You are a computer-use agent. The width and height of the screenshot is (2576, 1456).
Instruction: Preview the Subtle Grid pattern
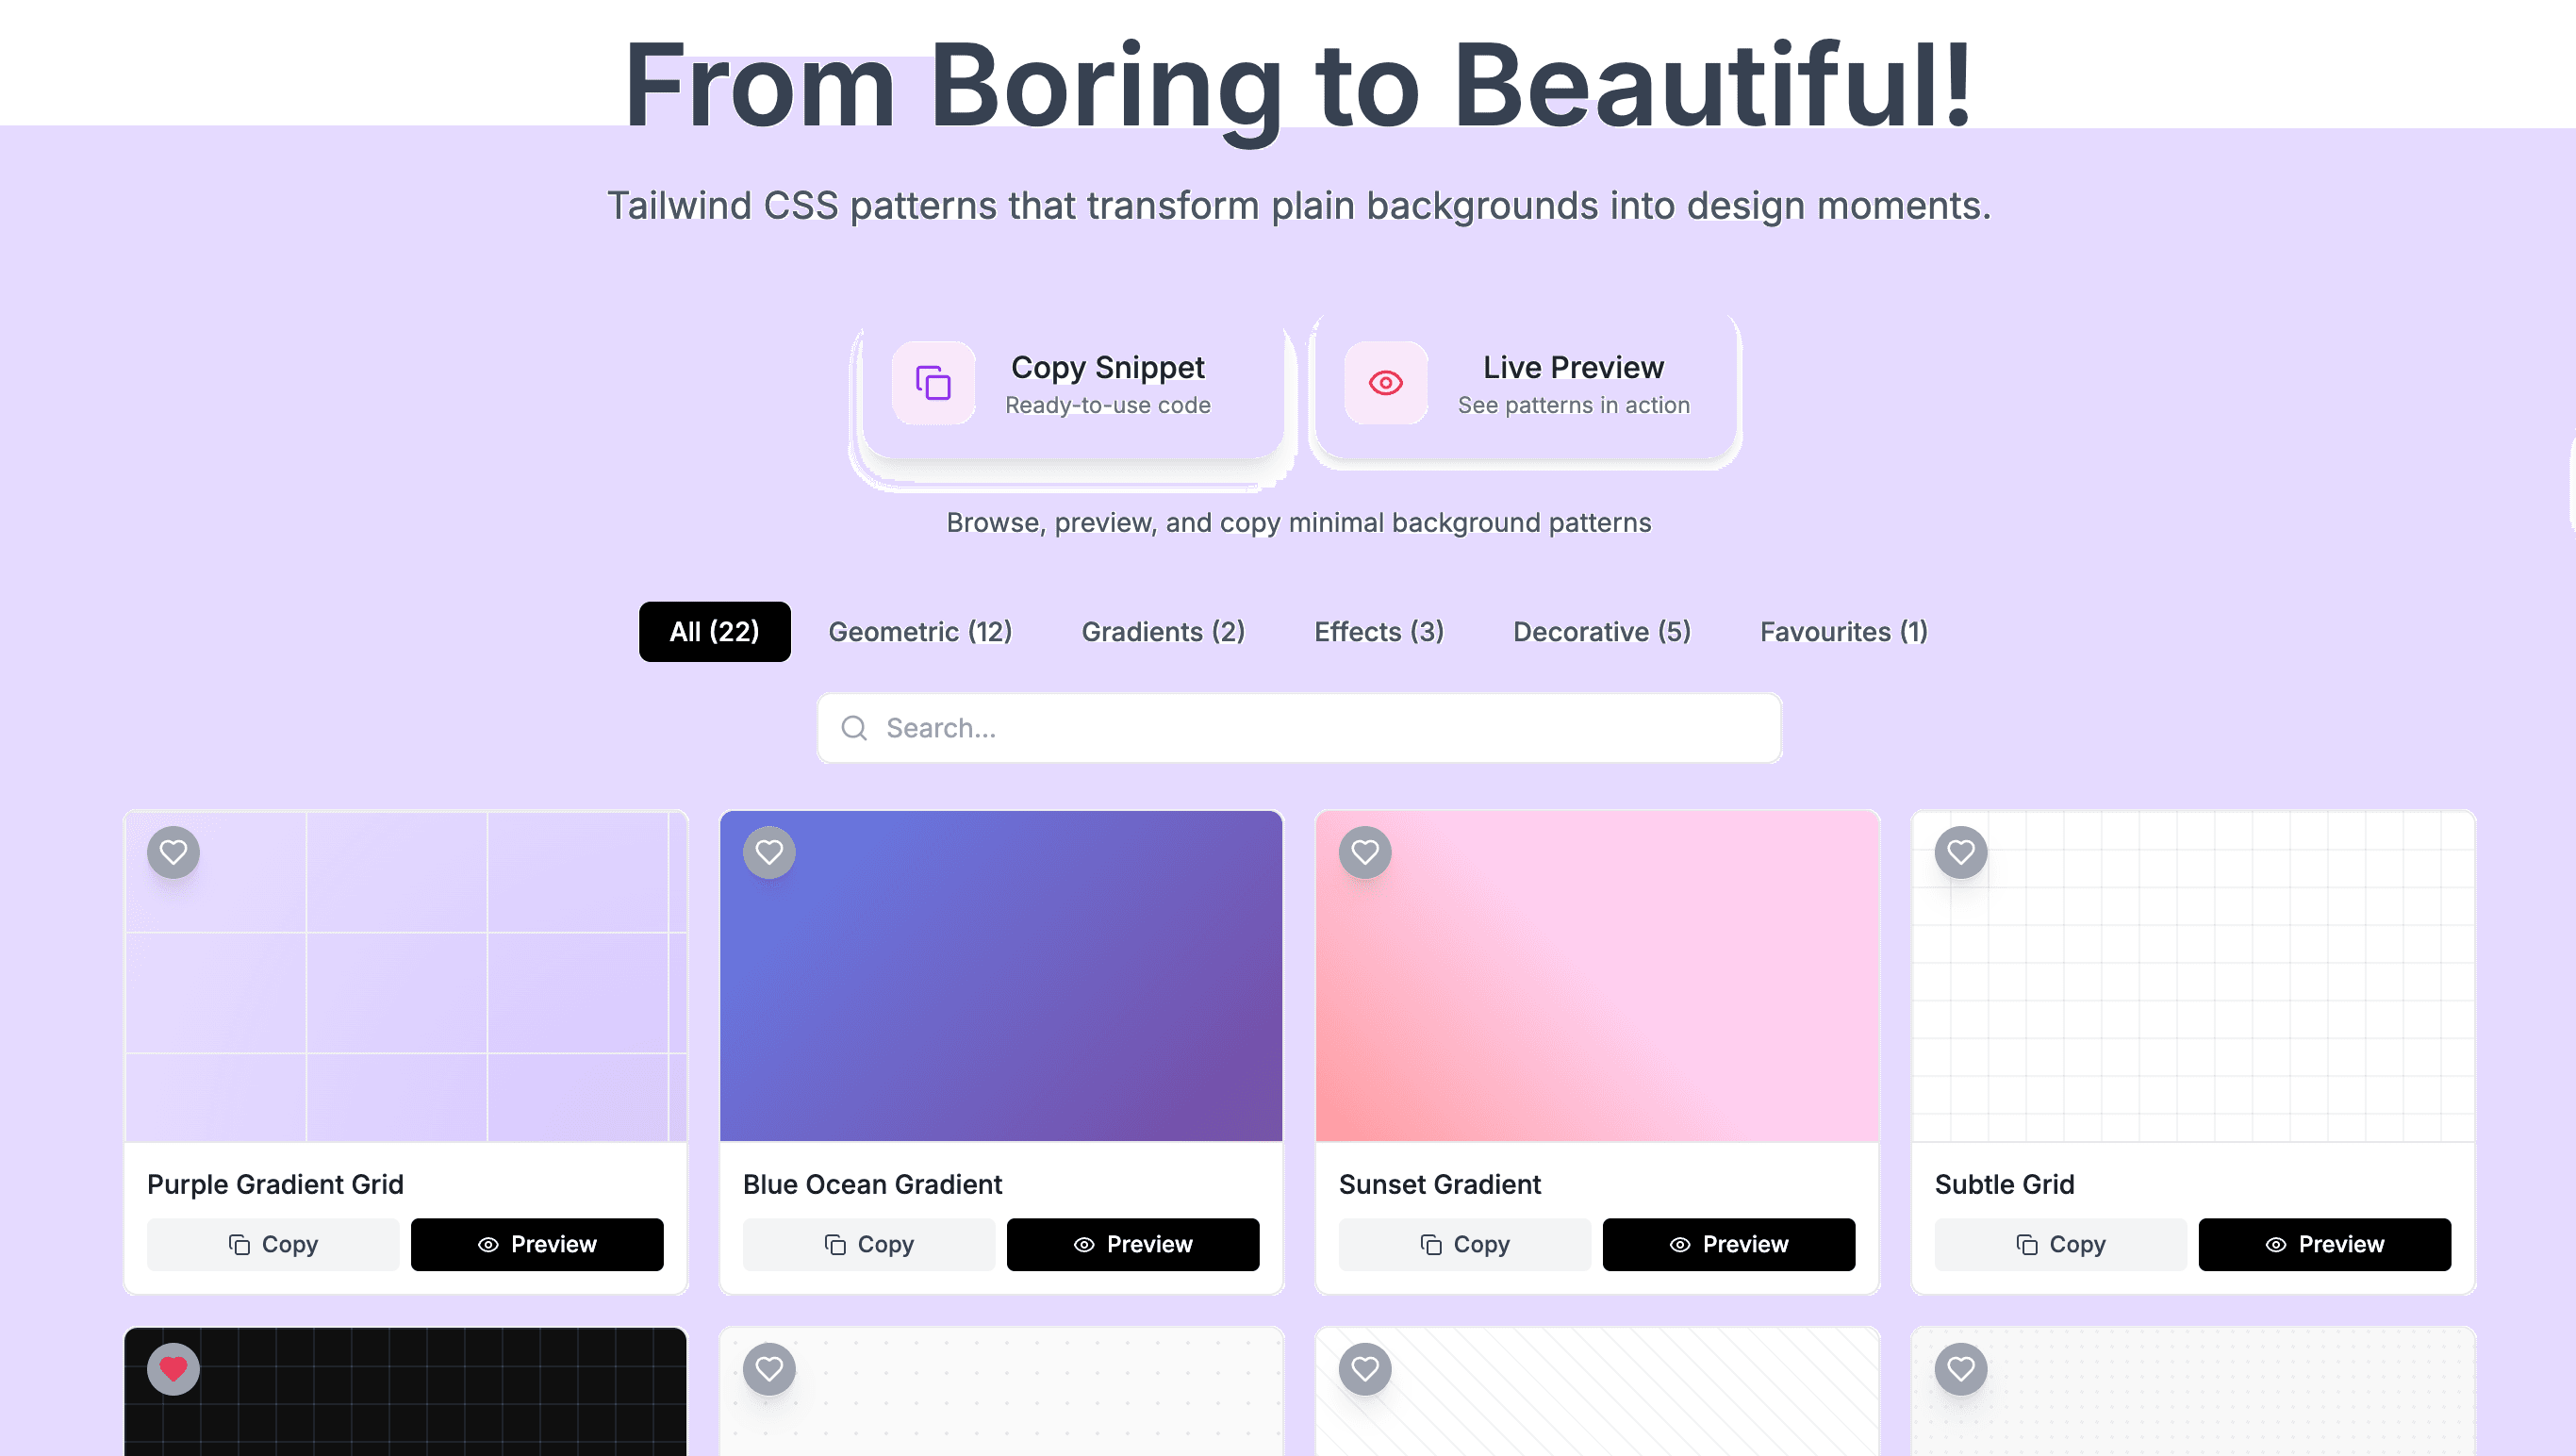2324,1244
